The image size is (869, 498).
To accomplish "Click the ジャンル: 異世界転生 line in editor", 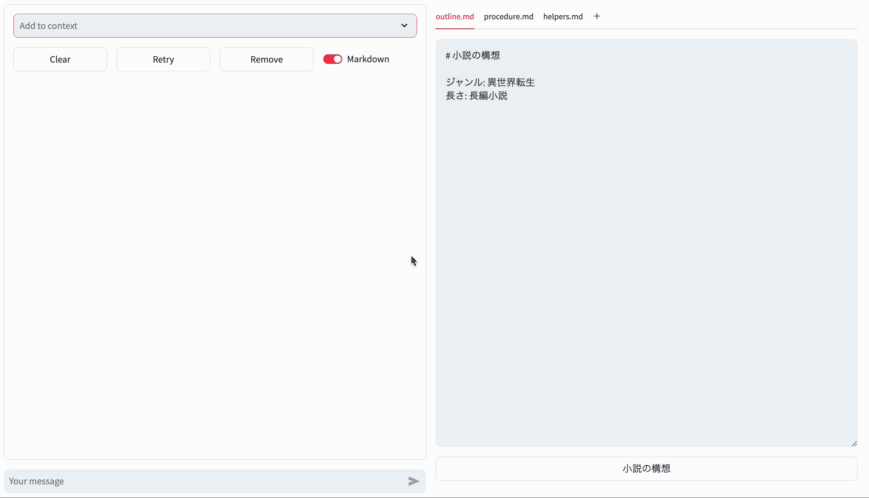I will pos(490,82).
